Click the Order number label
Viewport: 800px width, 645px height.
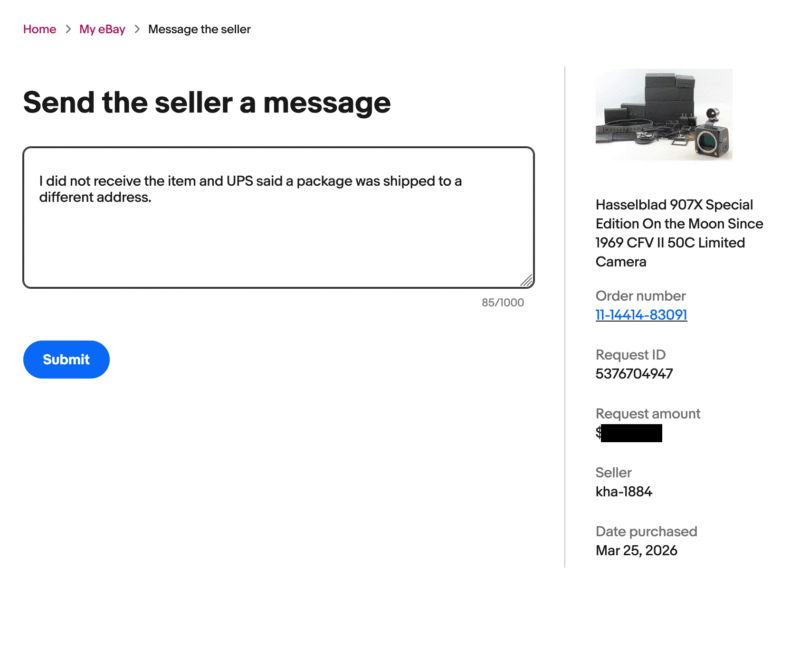[x=641, y=296]
